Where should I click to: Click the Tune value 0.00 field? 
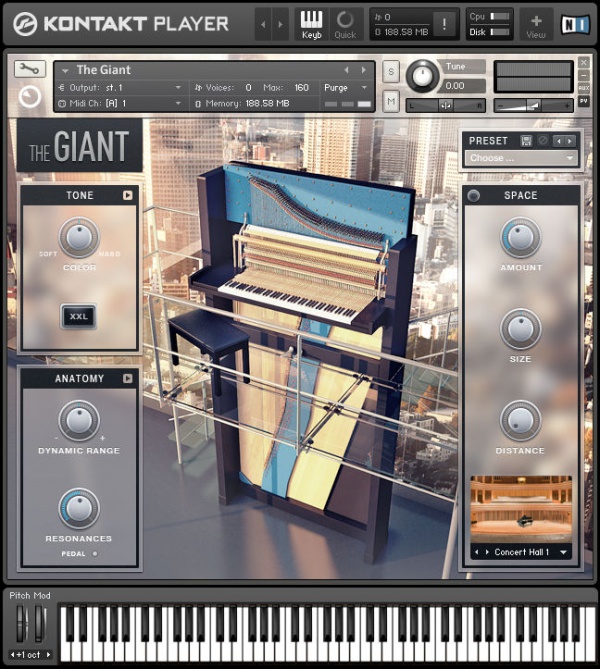tap(463, 86)
